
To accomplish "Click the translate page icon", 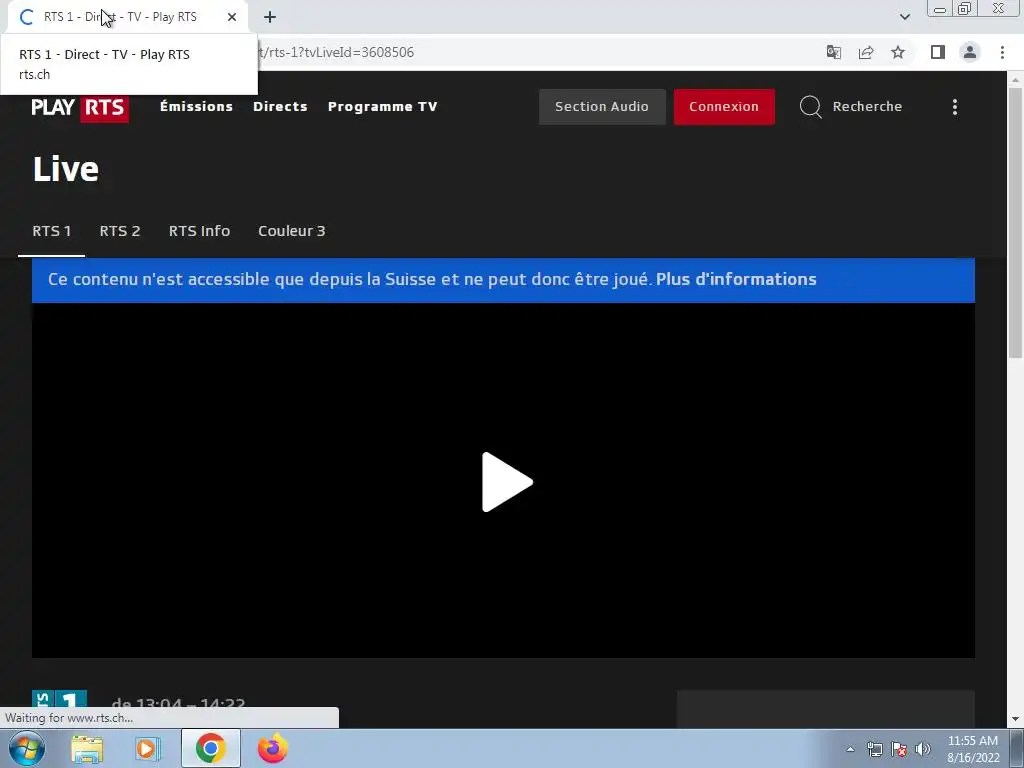I will (834, 52).
